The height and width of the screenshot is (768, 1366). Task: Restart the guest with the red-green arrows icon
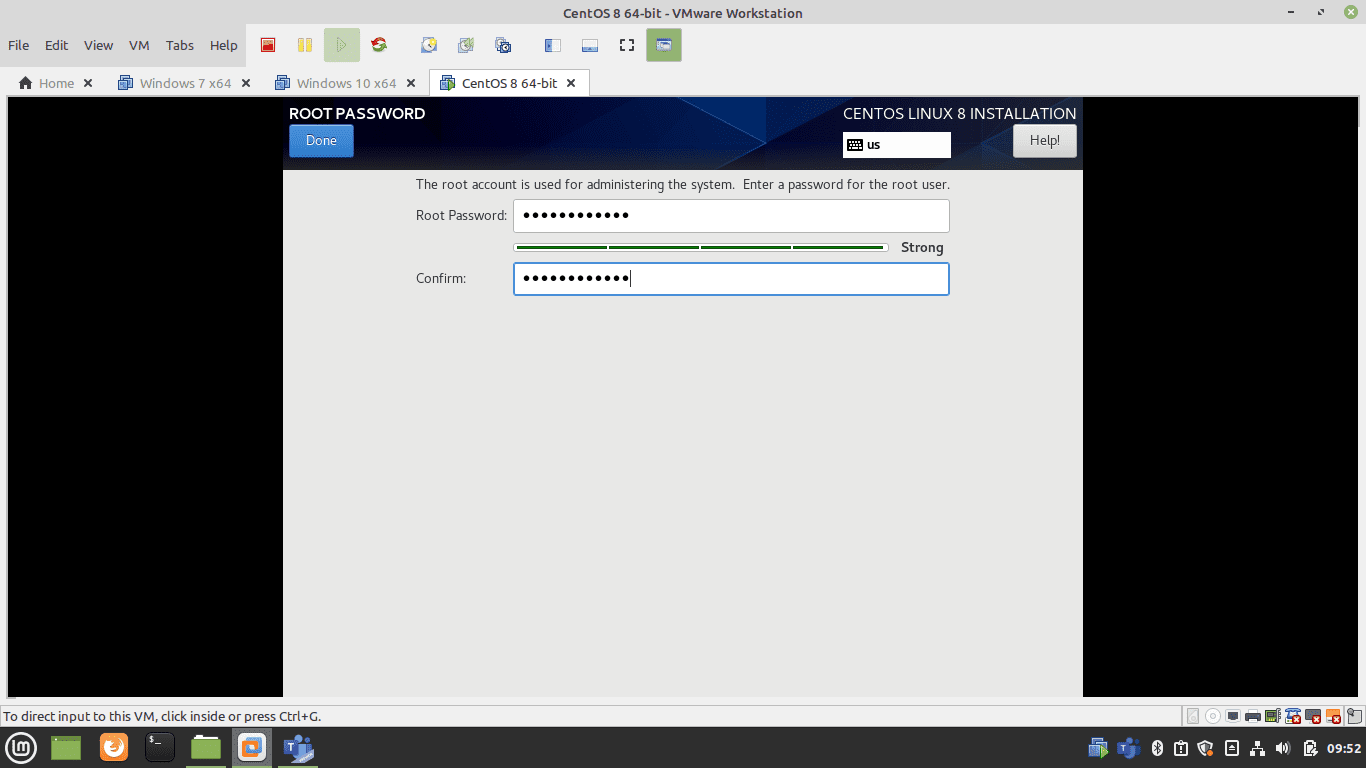(x=378, y=45)
